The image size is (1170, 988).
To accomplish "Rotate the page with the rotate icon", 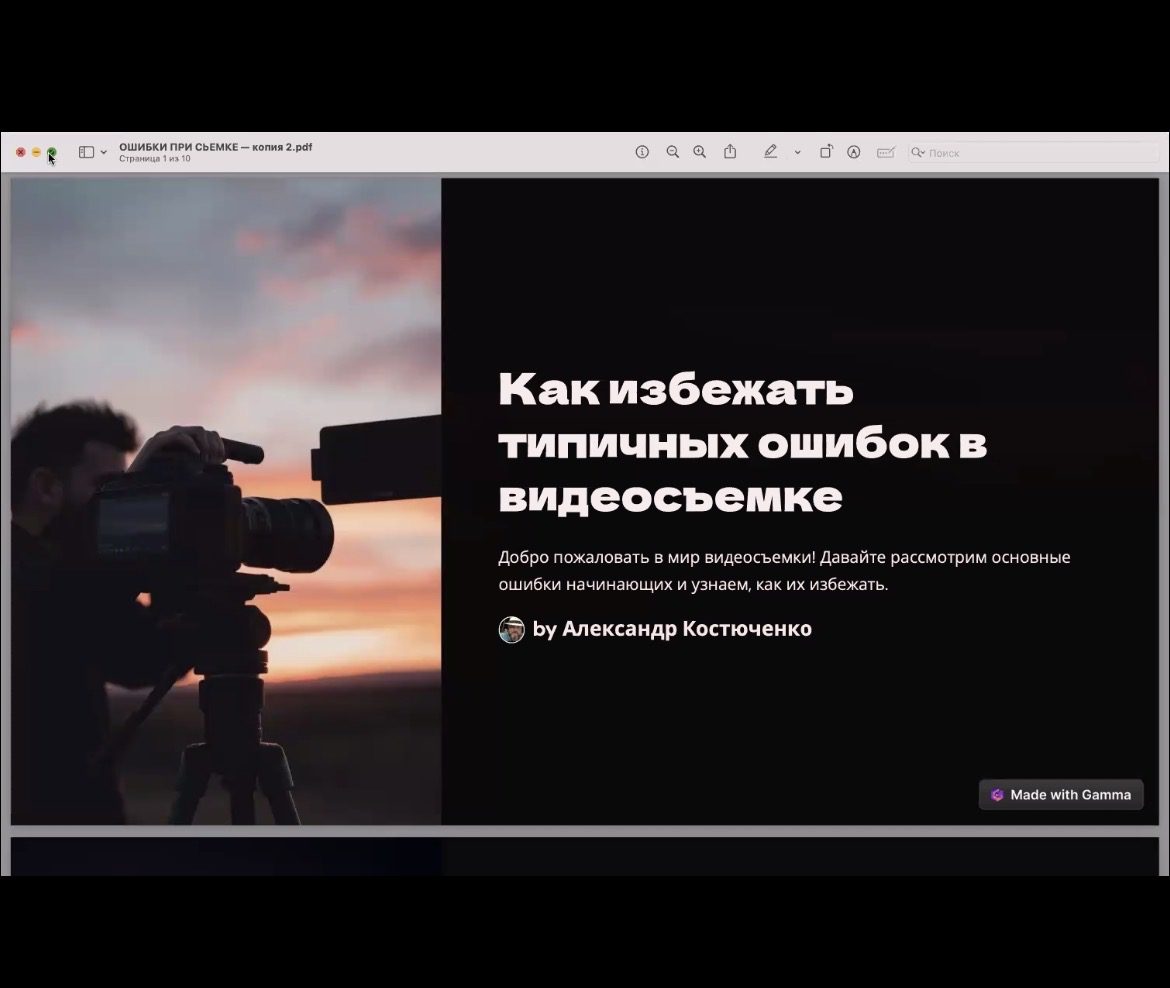I will pyautogui.click(x=826, y=152).
